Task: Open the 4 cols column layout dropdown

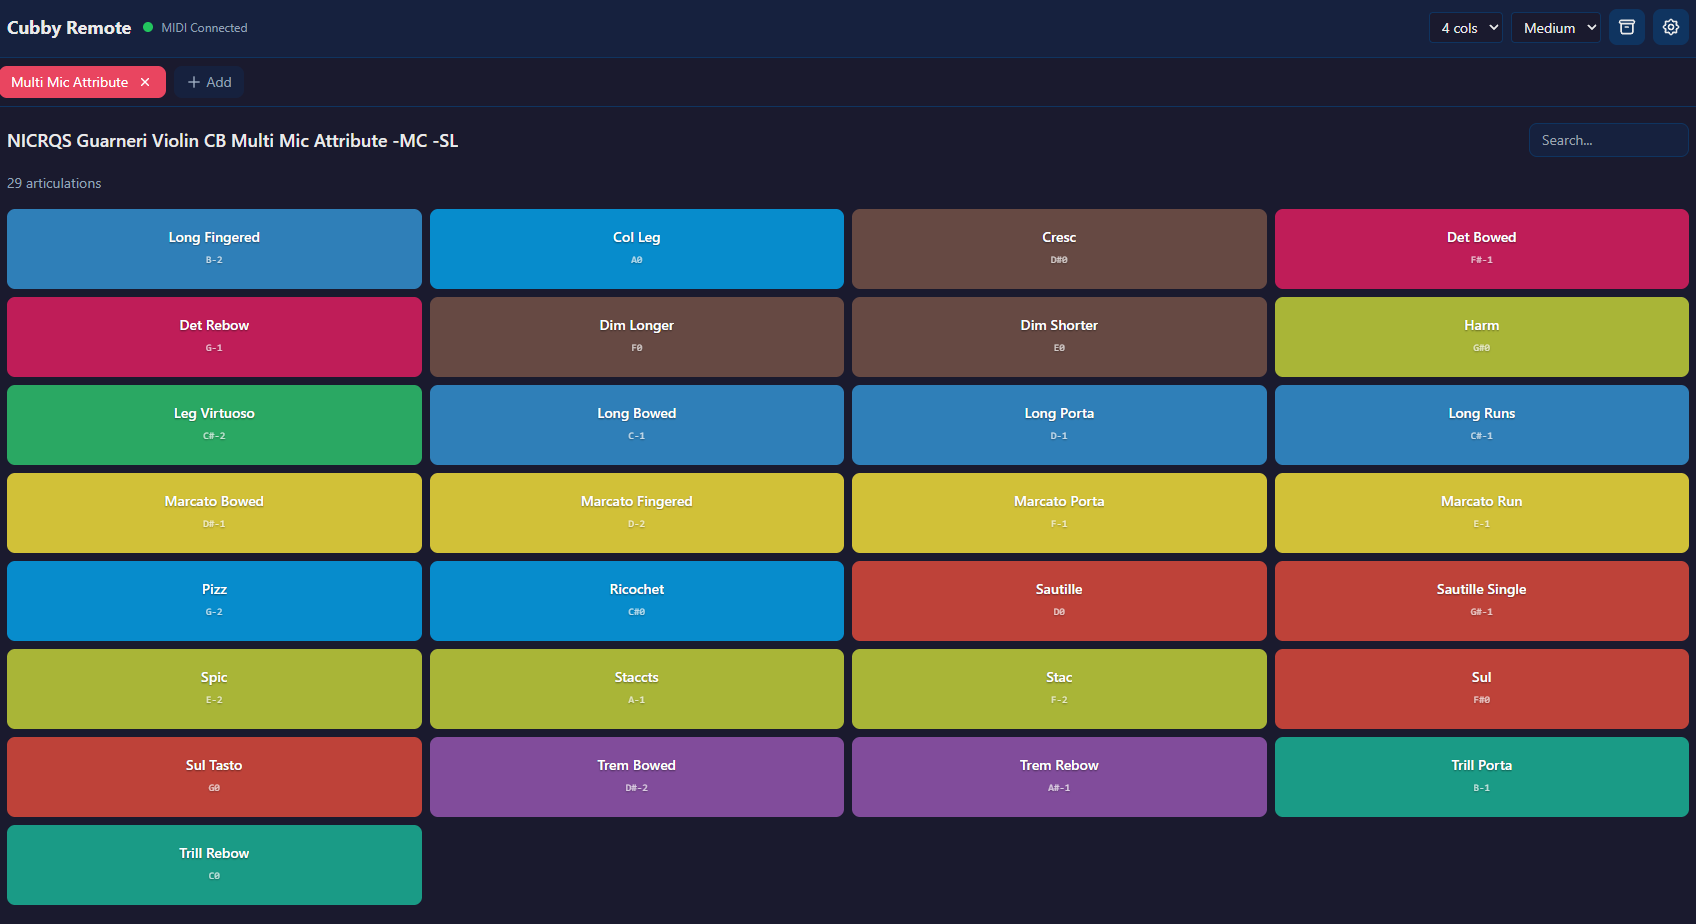Action: click(x=1465, y=27)
